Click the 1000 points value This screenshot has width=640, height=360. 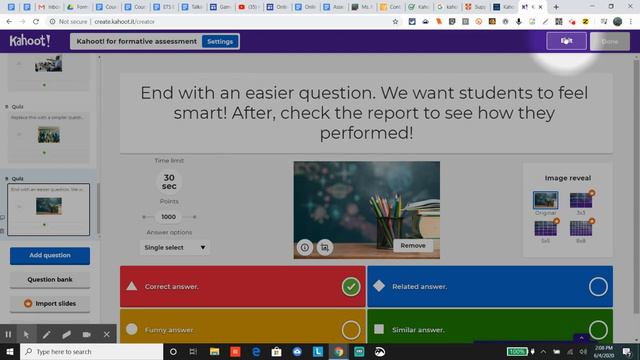169,217
